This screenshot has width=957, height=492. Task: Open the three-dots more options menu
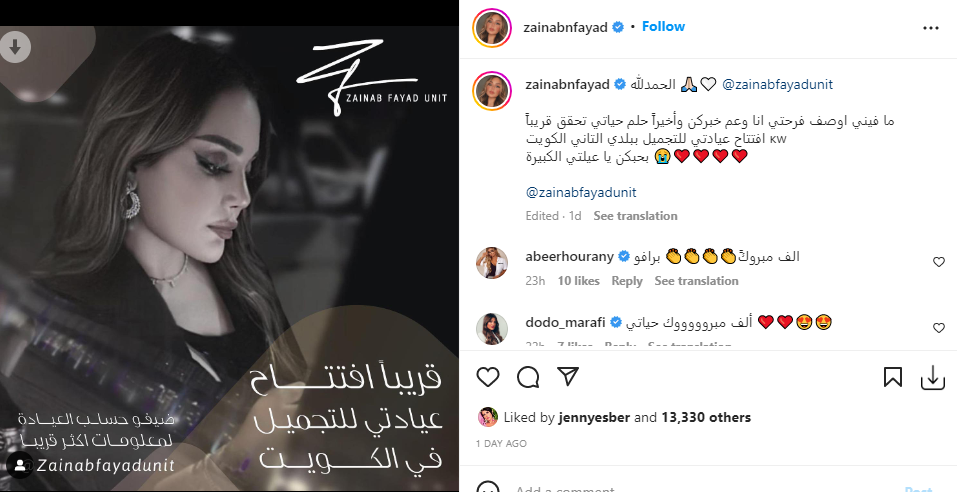pos(931,28)
